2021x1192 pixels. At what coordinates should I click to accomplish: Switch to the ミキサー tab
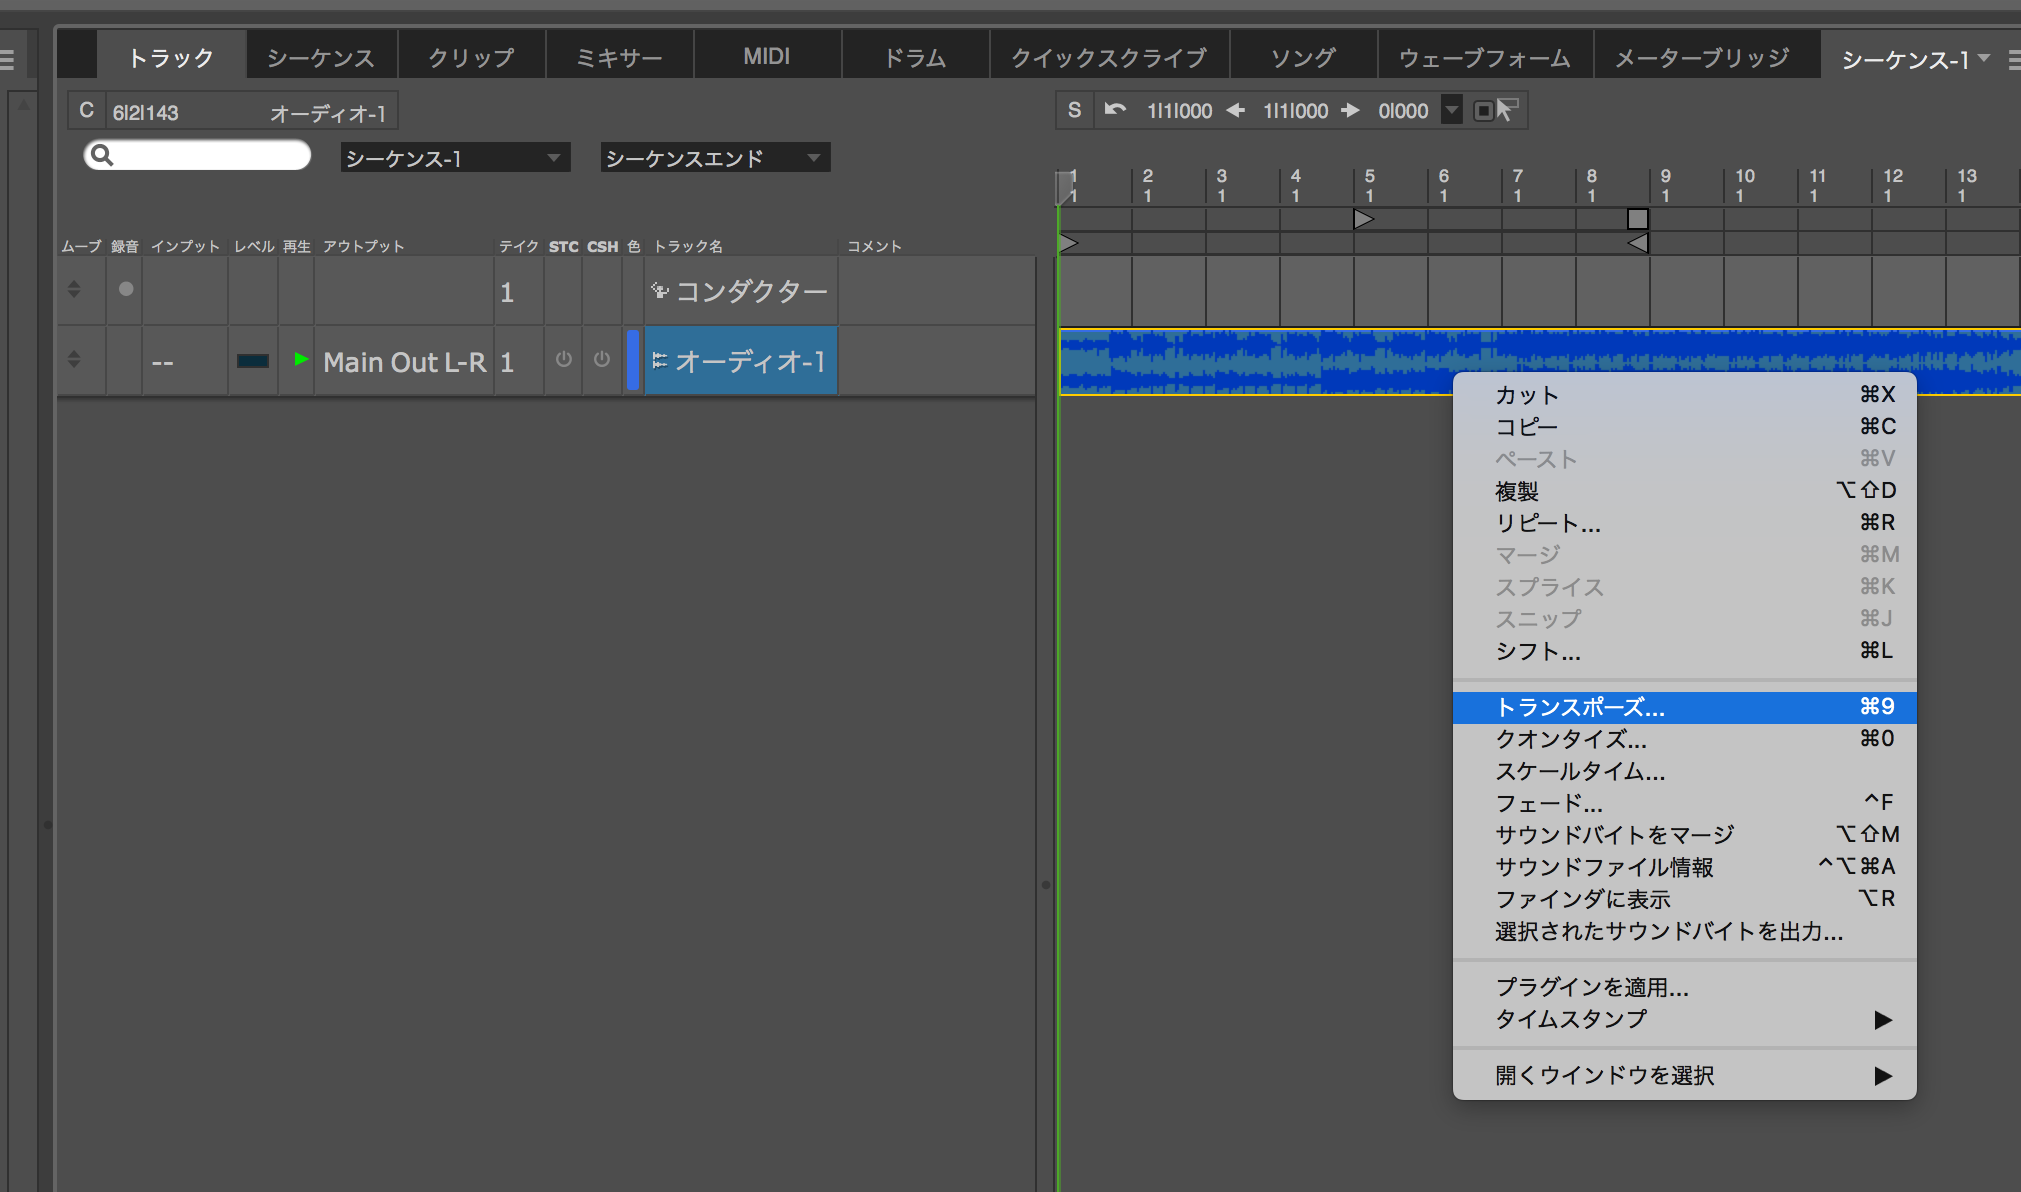[619, 58]
